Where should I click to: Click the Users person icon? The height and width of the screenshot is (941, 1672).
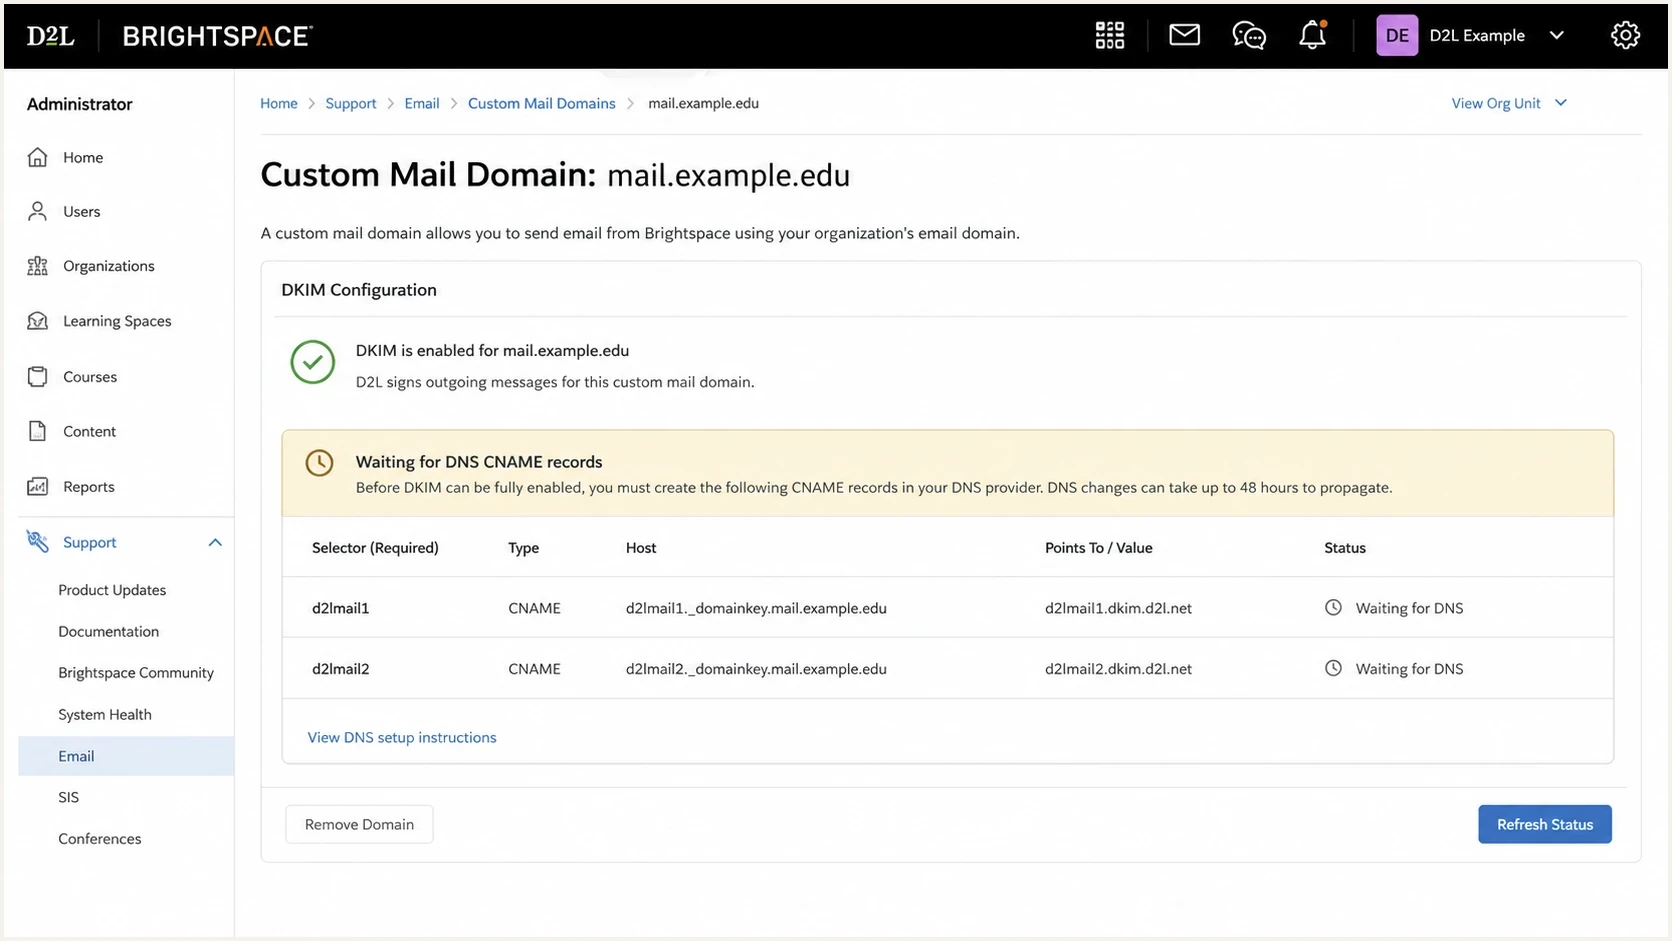[x=38, y=211]
